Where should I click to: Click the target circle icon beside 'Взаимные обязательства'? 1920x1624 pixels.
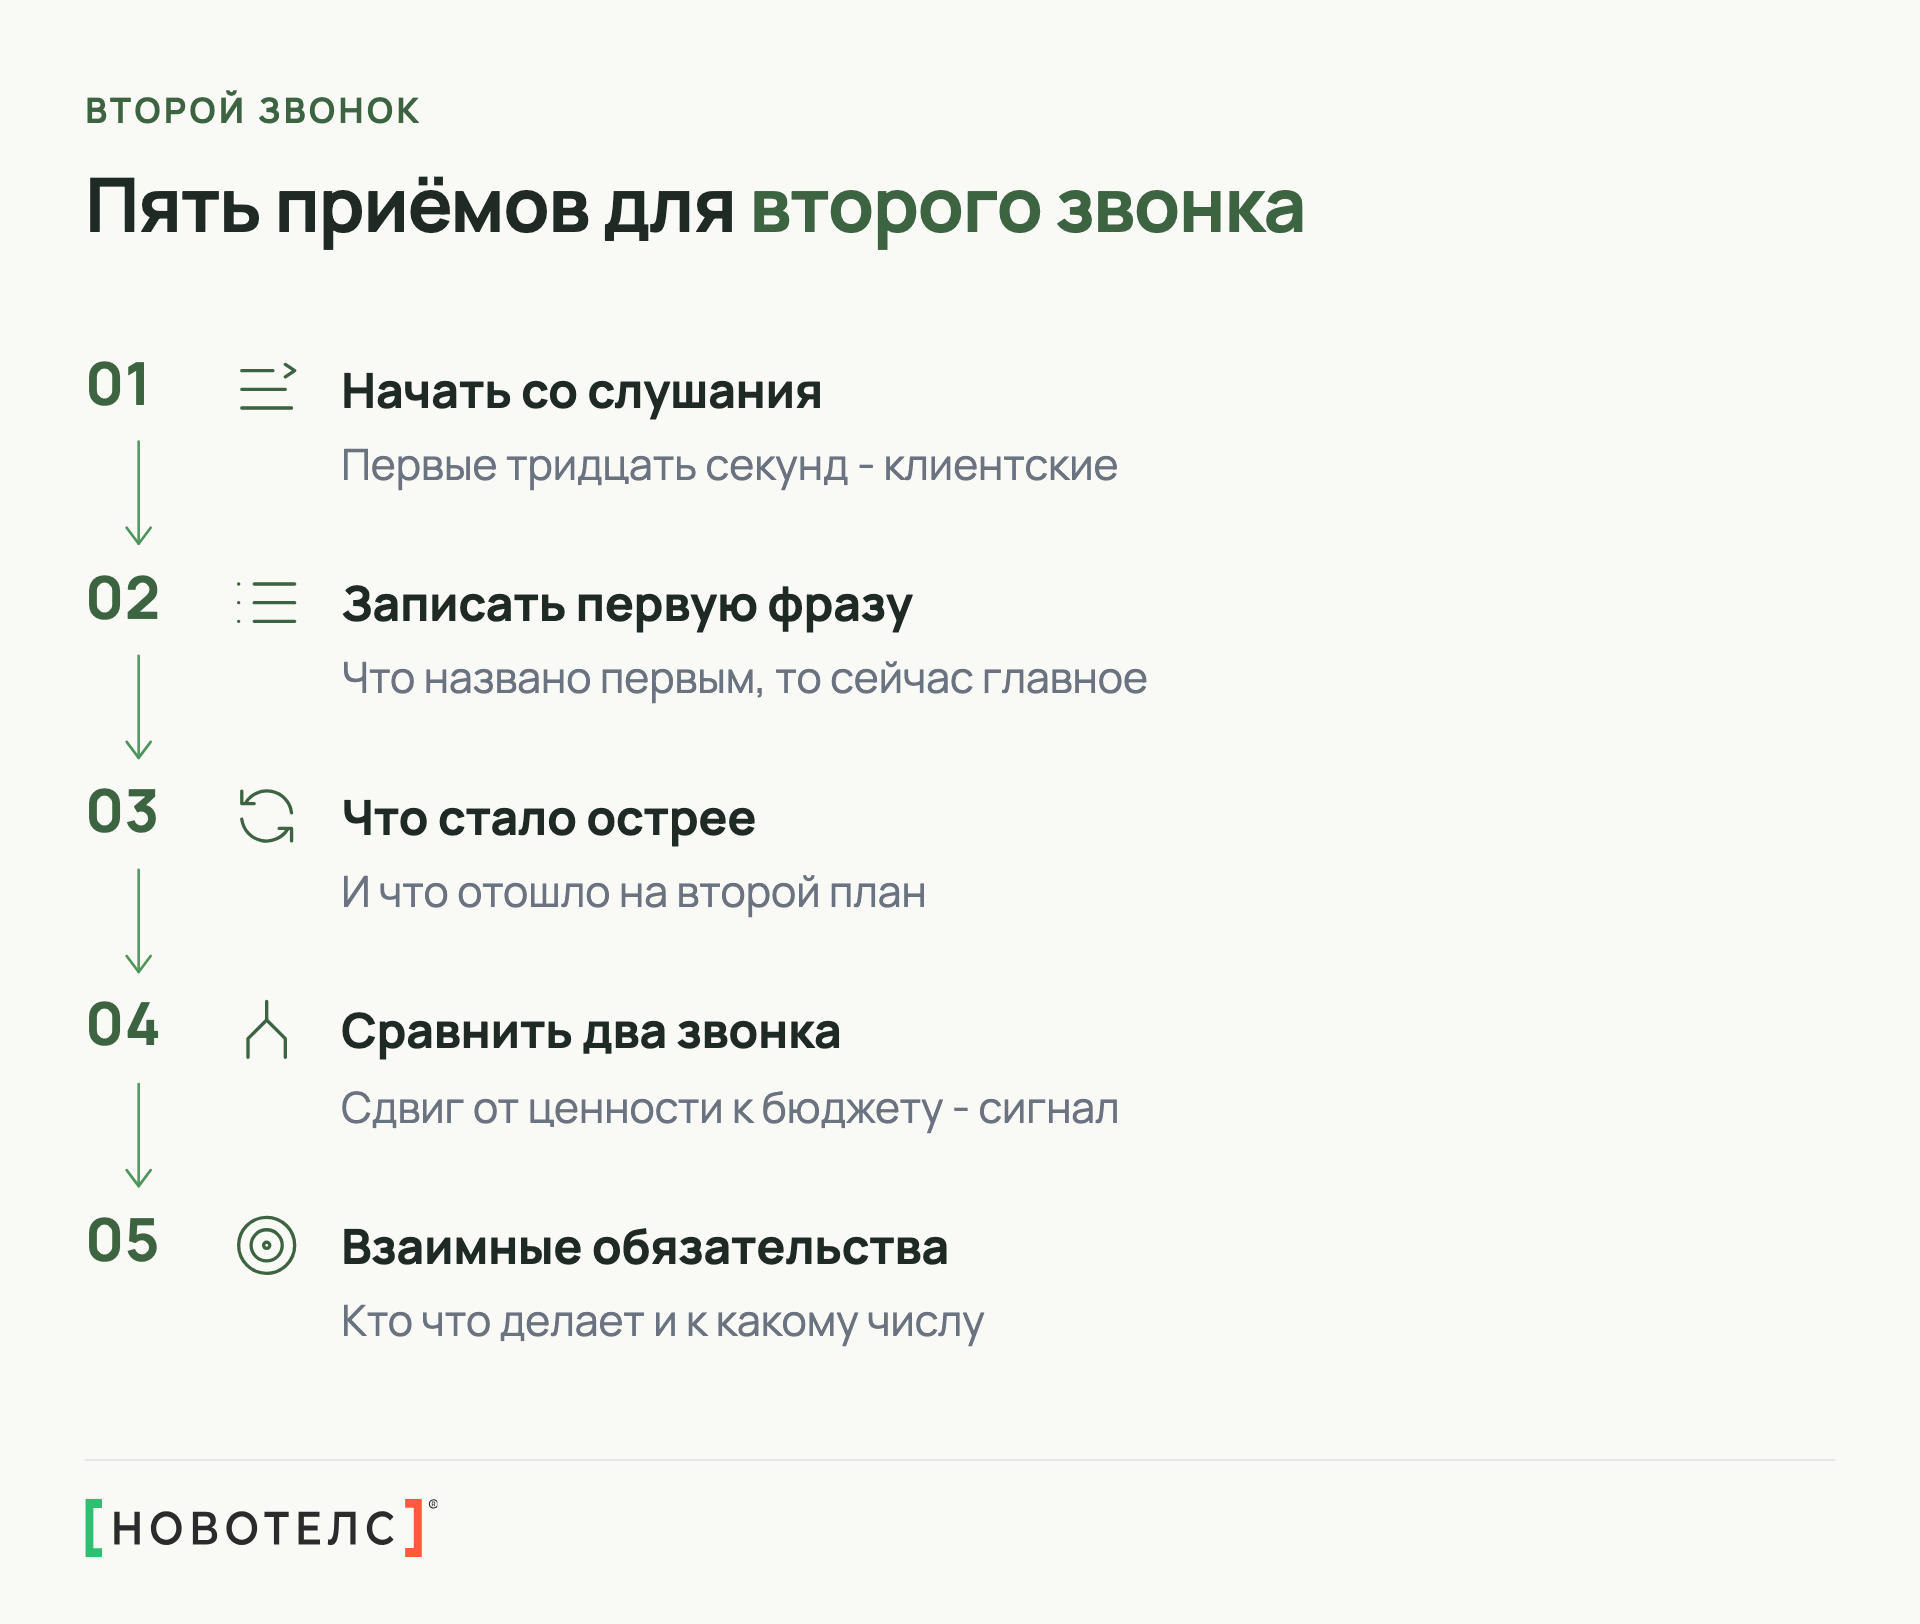tap(267, 1245)
